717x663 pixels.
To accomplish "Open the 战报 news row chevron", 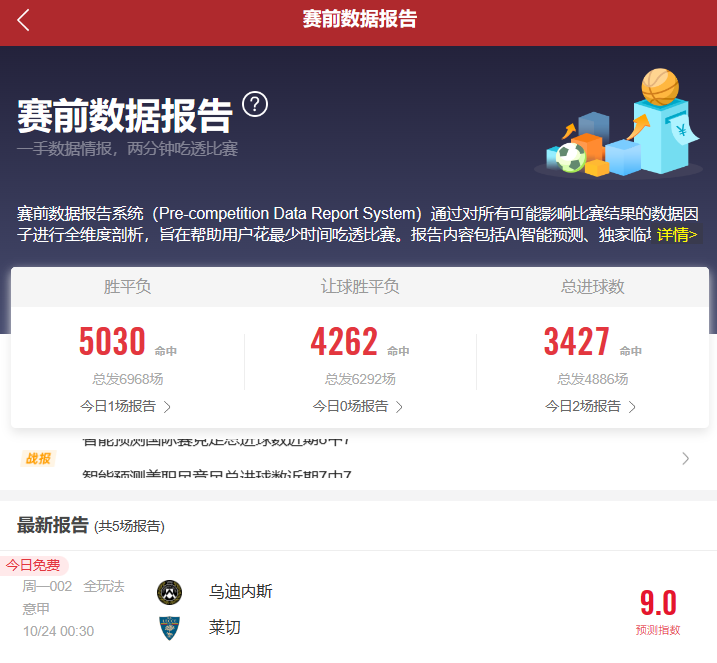I will point(685,459).
